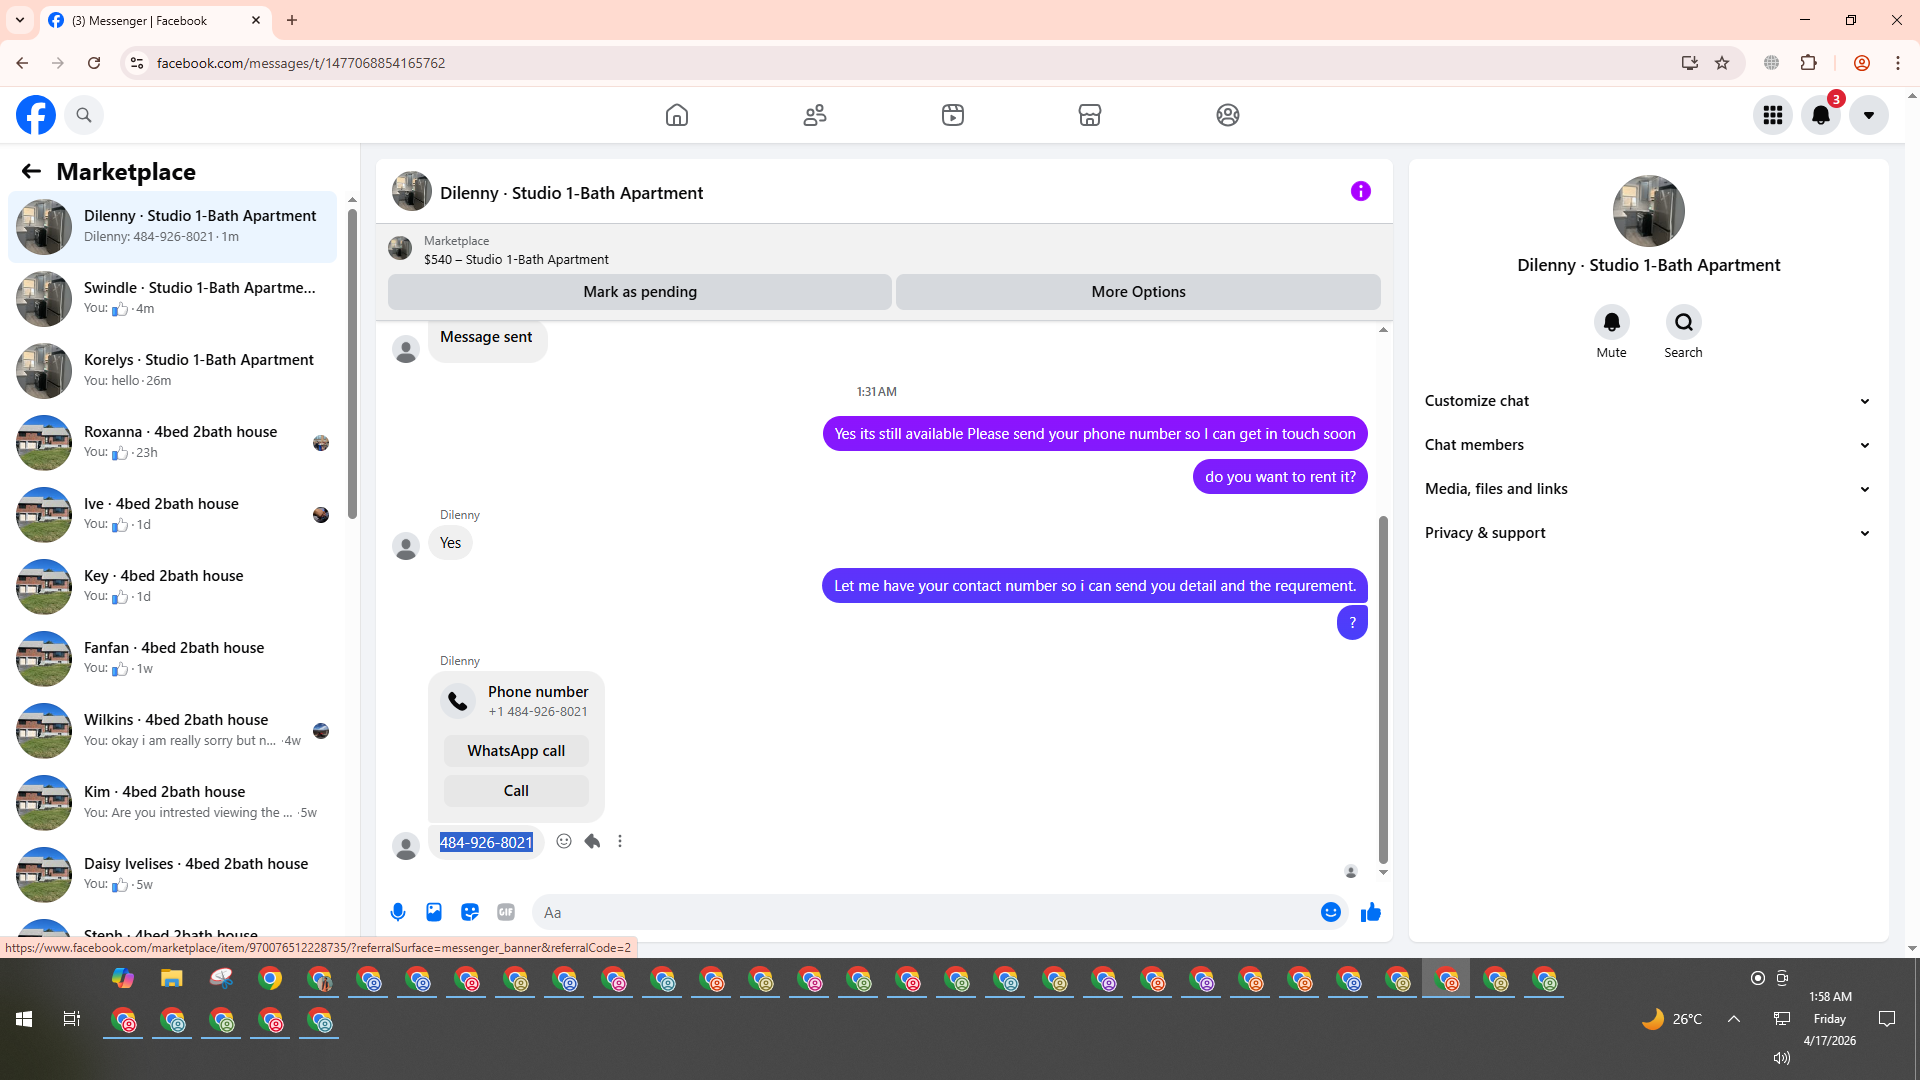Screen dimensions: 1920x1080
Task: Open the Daisy Ivelises 4bed 2bath house chat
Action: [x=172, y=875]
